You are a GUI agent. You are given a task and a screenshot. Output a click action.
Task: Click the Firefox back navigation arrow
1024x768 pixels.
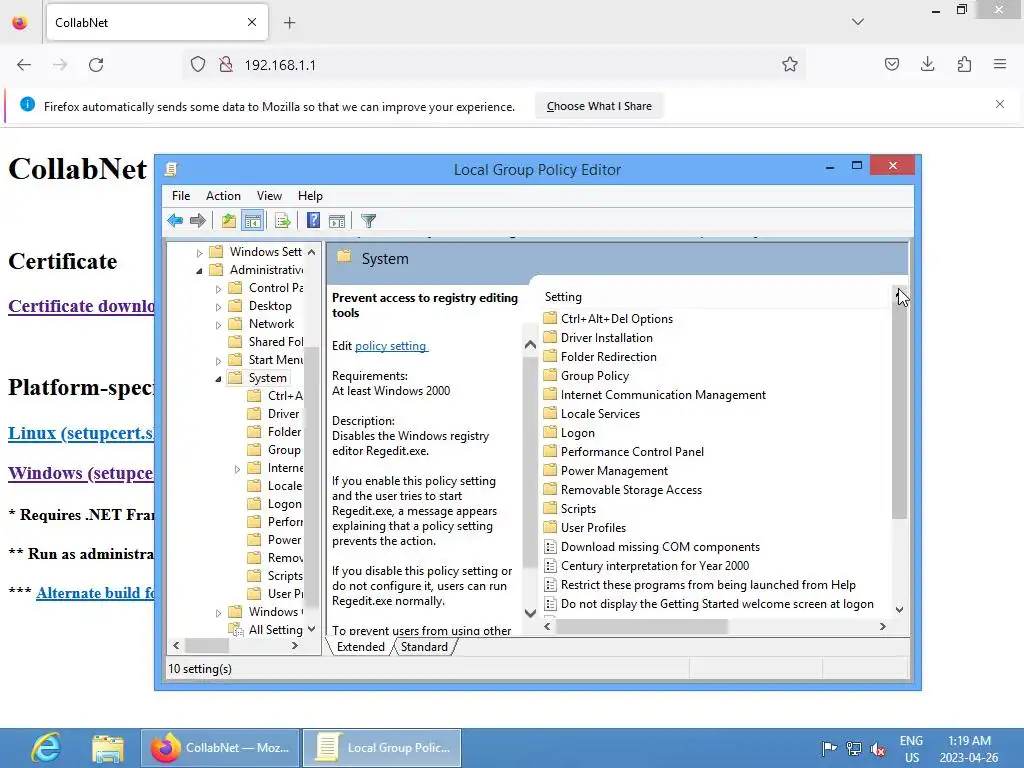coord(24,65)
